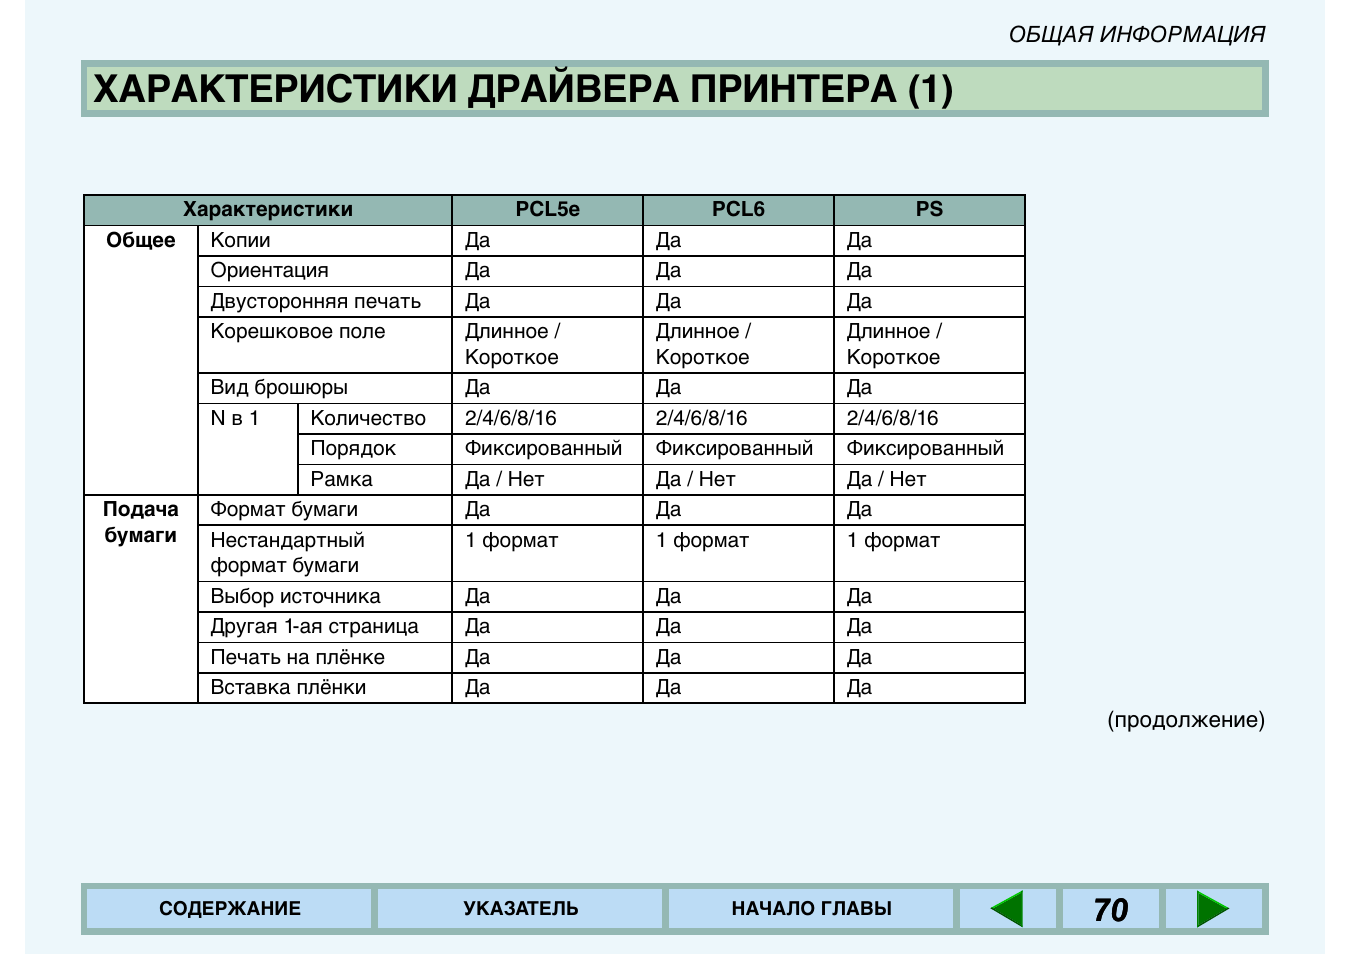Click the green previous page arrow
1351x954 pixels.
tap(1007, 909)
